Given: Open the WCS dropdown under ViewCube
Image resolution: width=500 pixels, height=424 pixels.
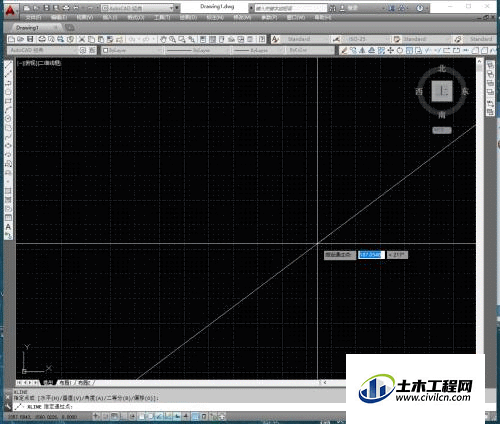Looking at the screenshot, I should 442,130.
